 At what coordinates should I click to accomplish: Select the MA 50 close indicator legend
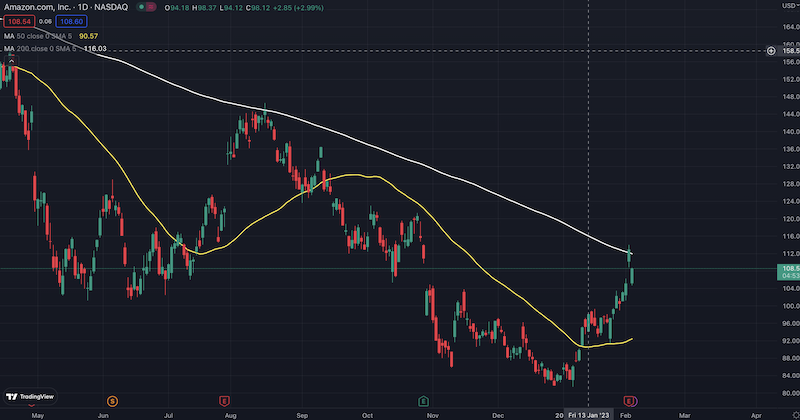[40, 36]
